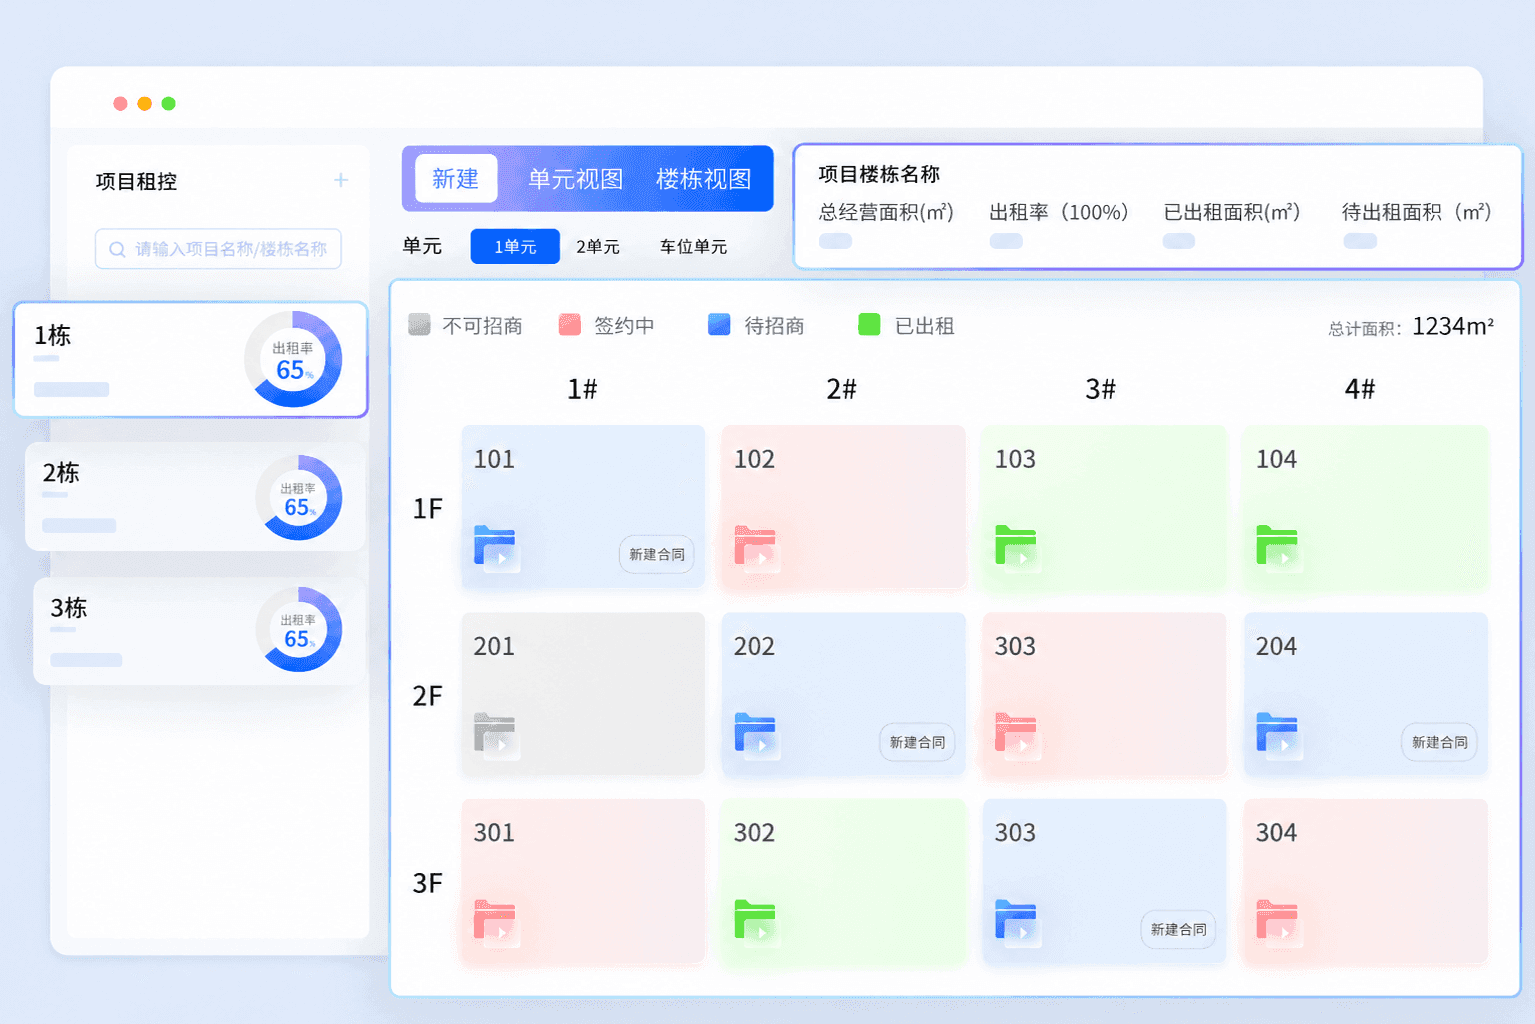Image resolution: width=1535 pixels, height=1024 pixels.
Task: Click the 1F floor row label
Action: 427,509
